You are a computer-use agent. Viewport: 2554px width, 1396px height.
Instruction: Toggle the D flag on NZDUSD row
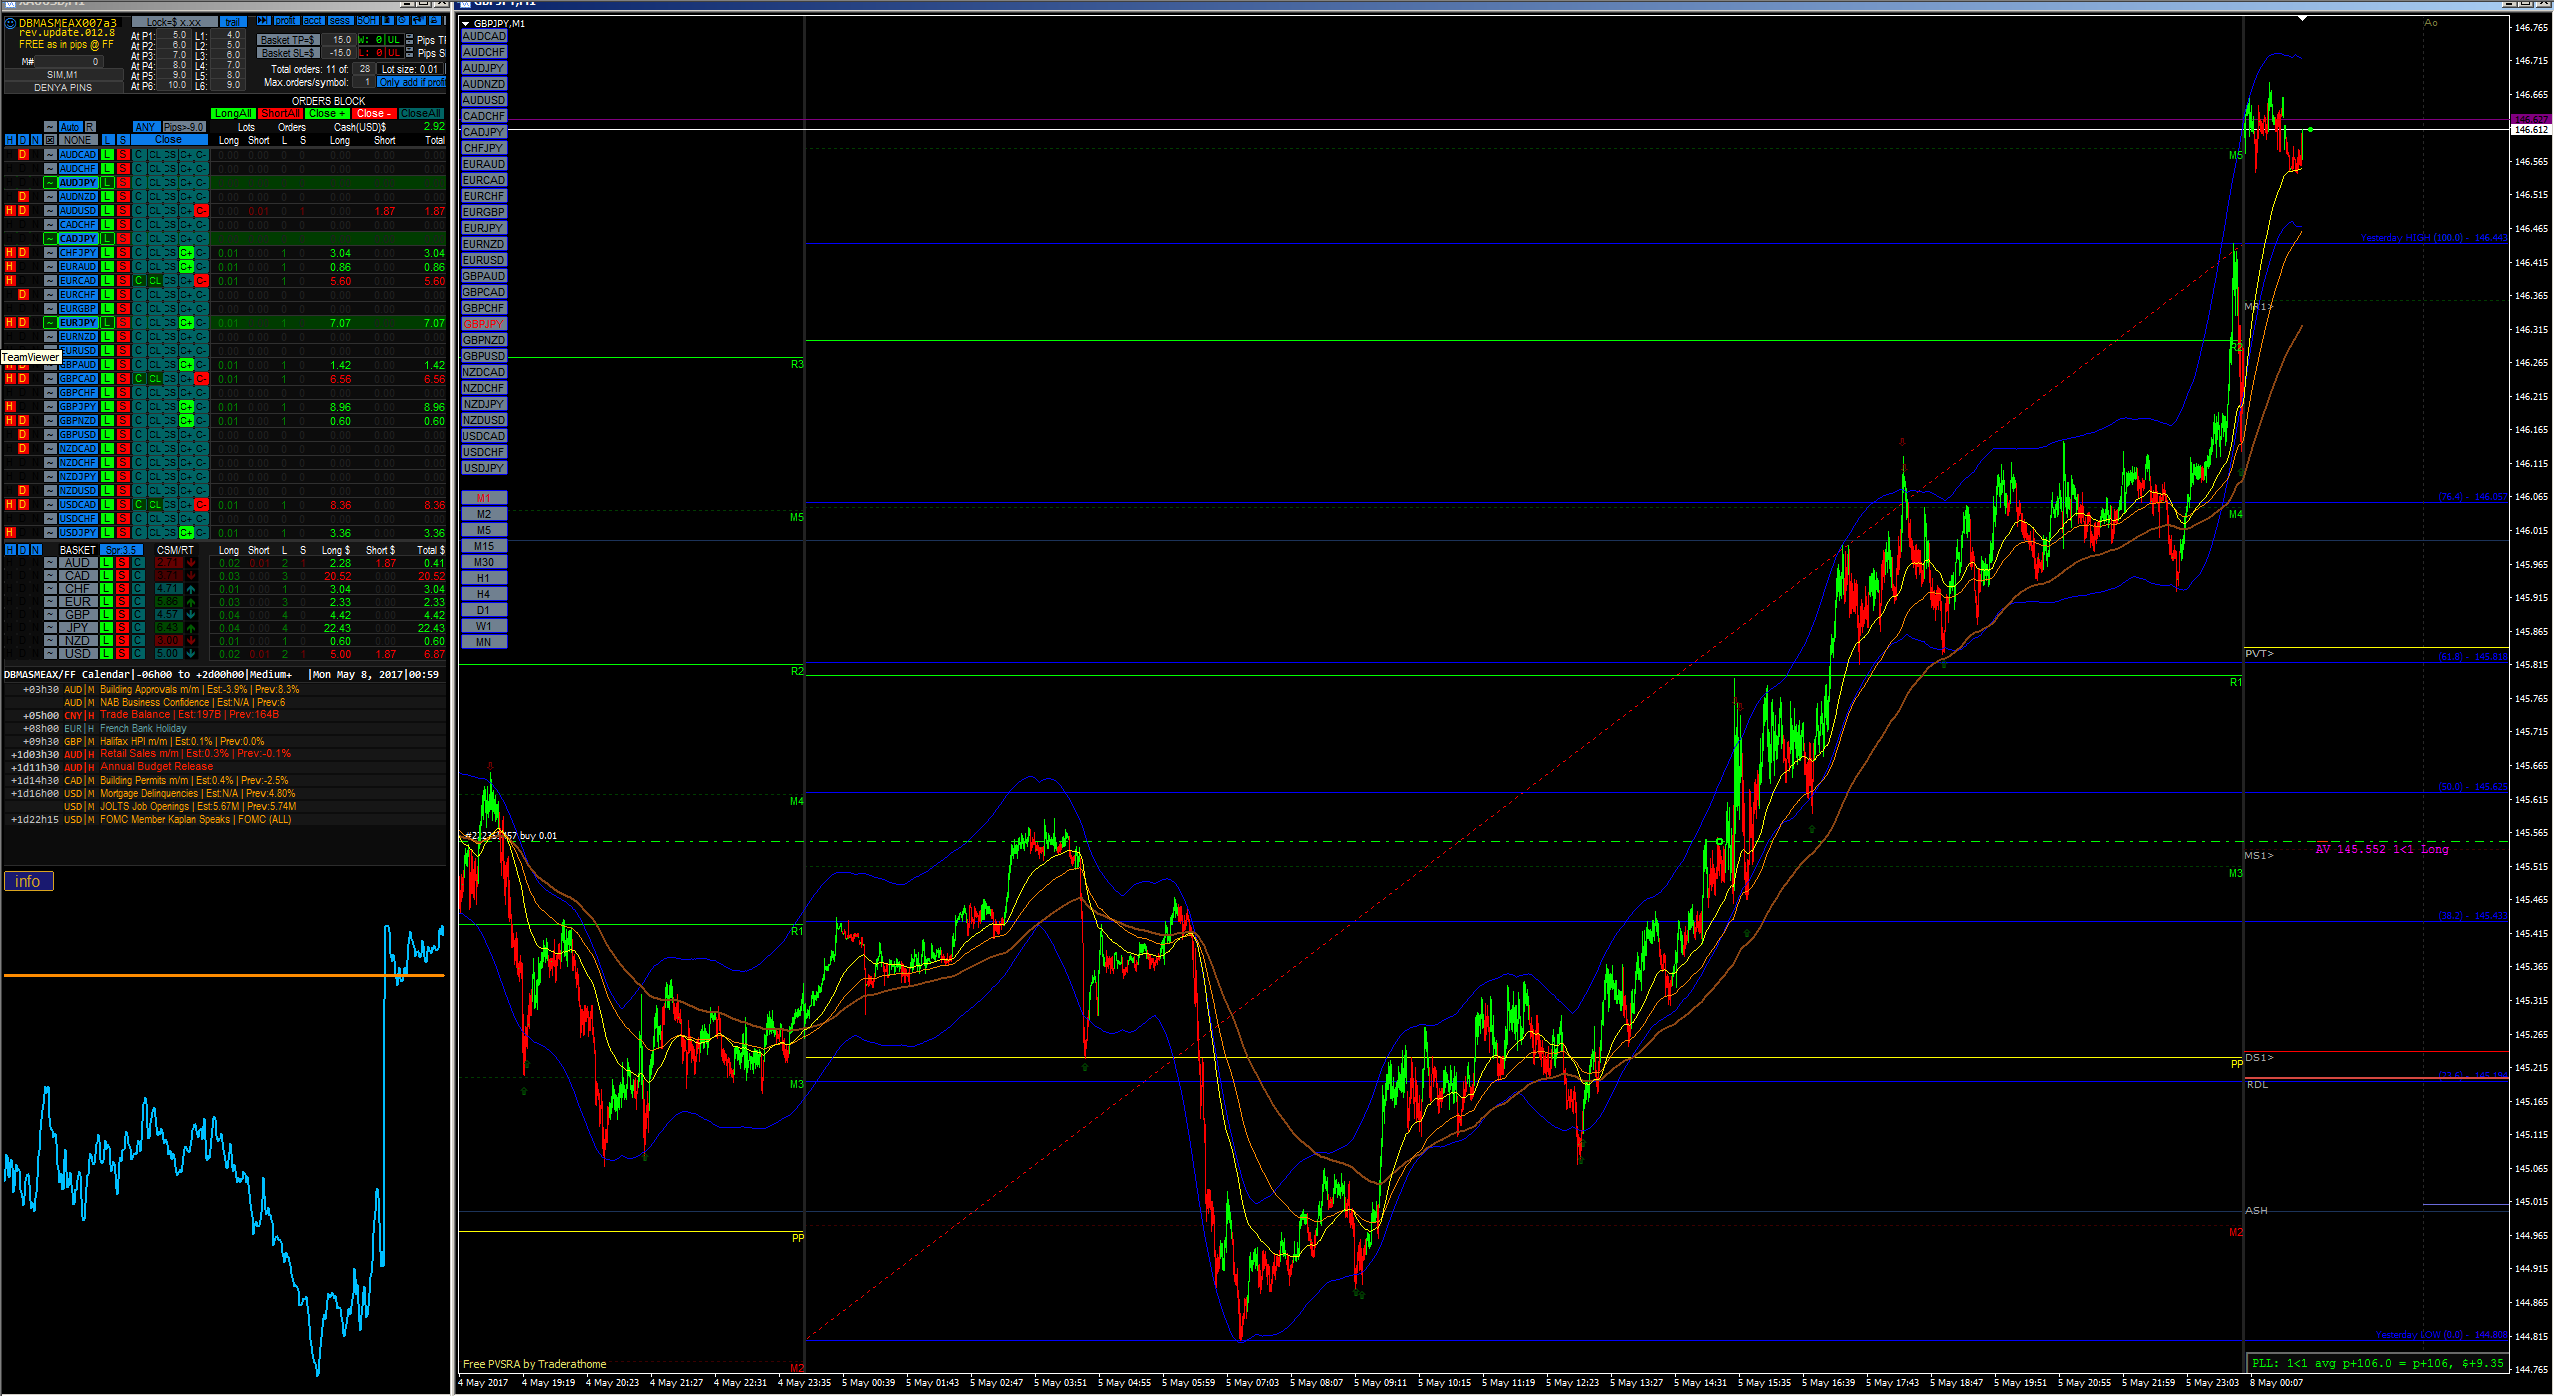(x=22, y=490)
